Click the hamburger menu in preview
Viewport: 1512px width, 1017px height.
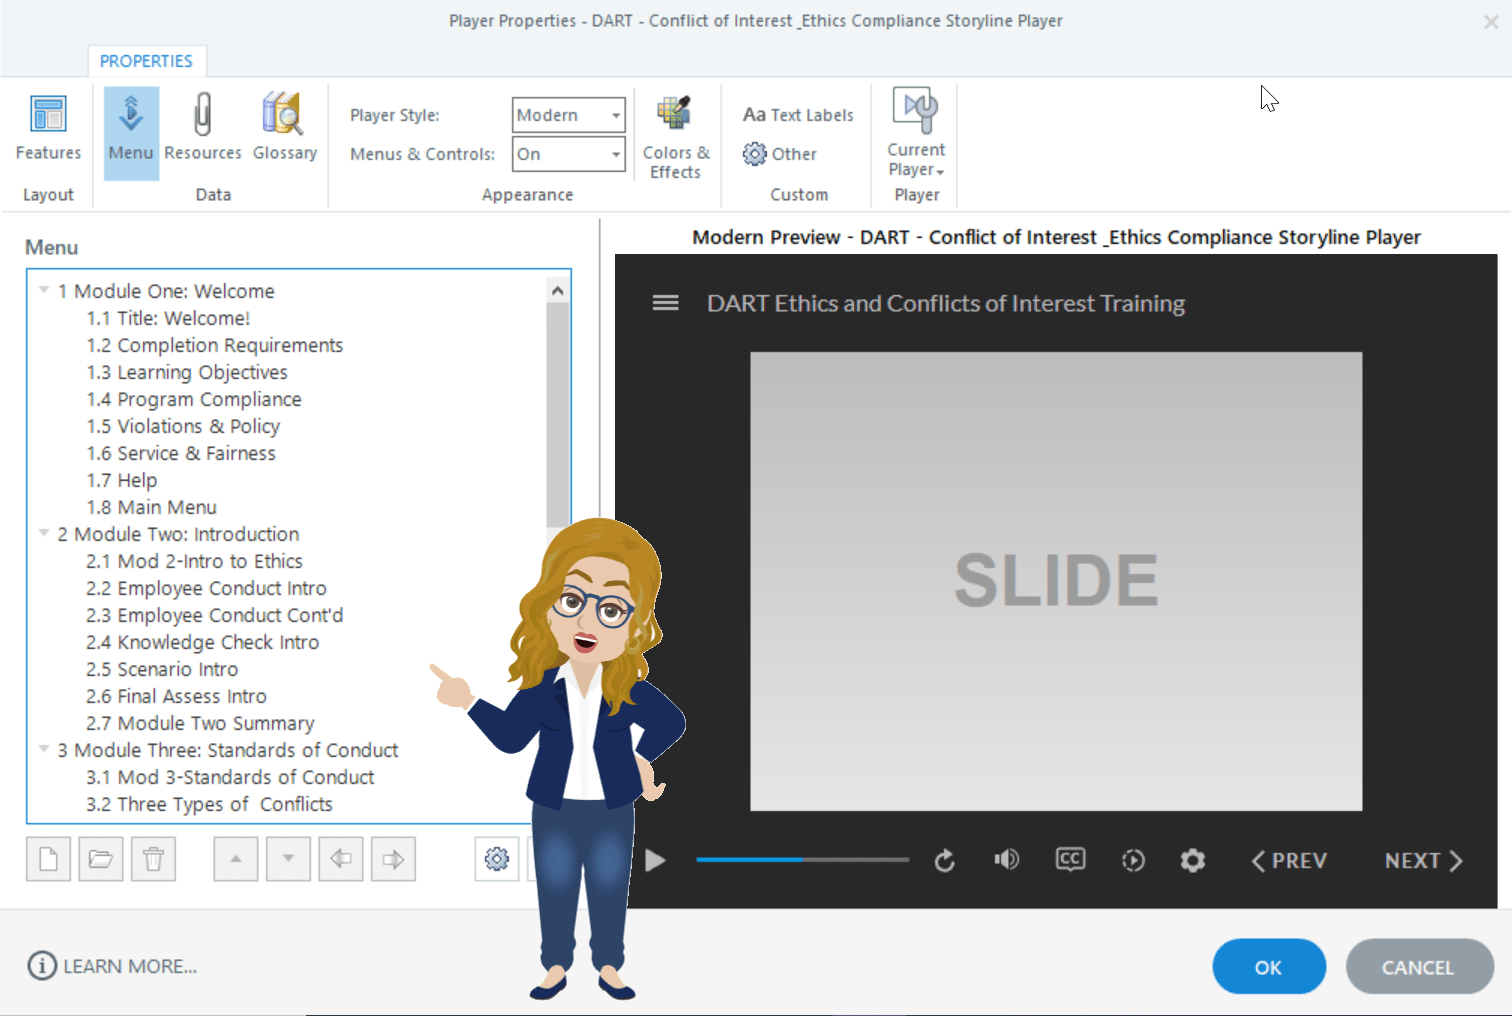click(666, 303)
